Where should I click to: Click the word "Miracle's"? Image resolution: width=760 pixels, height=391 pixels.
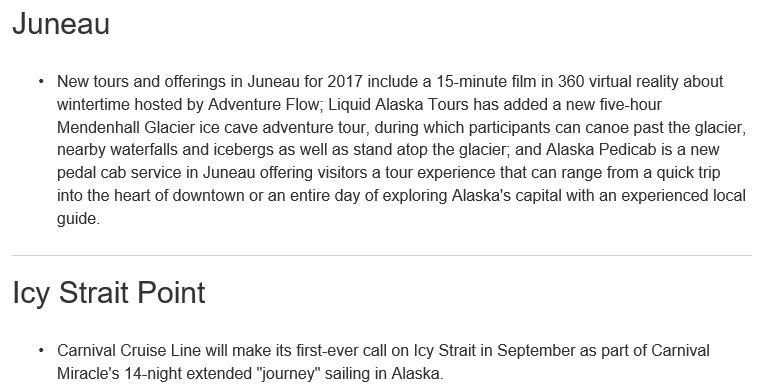(88, 374)
